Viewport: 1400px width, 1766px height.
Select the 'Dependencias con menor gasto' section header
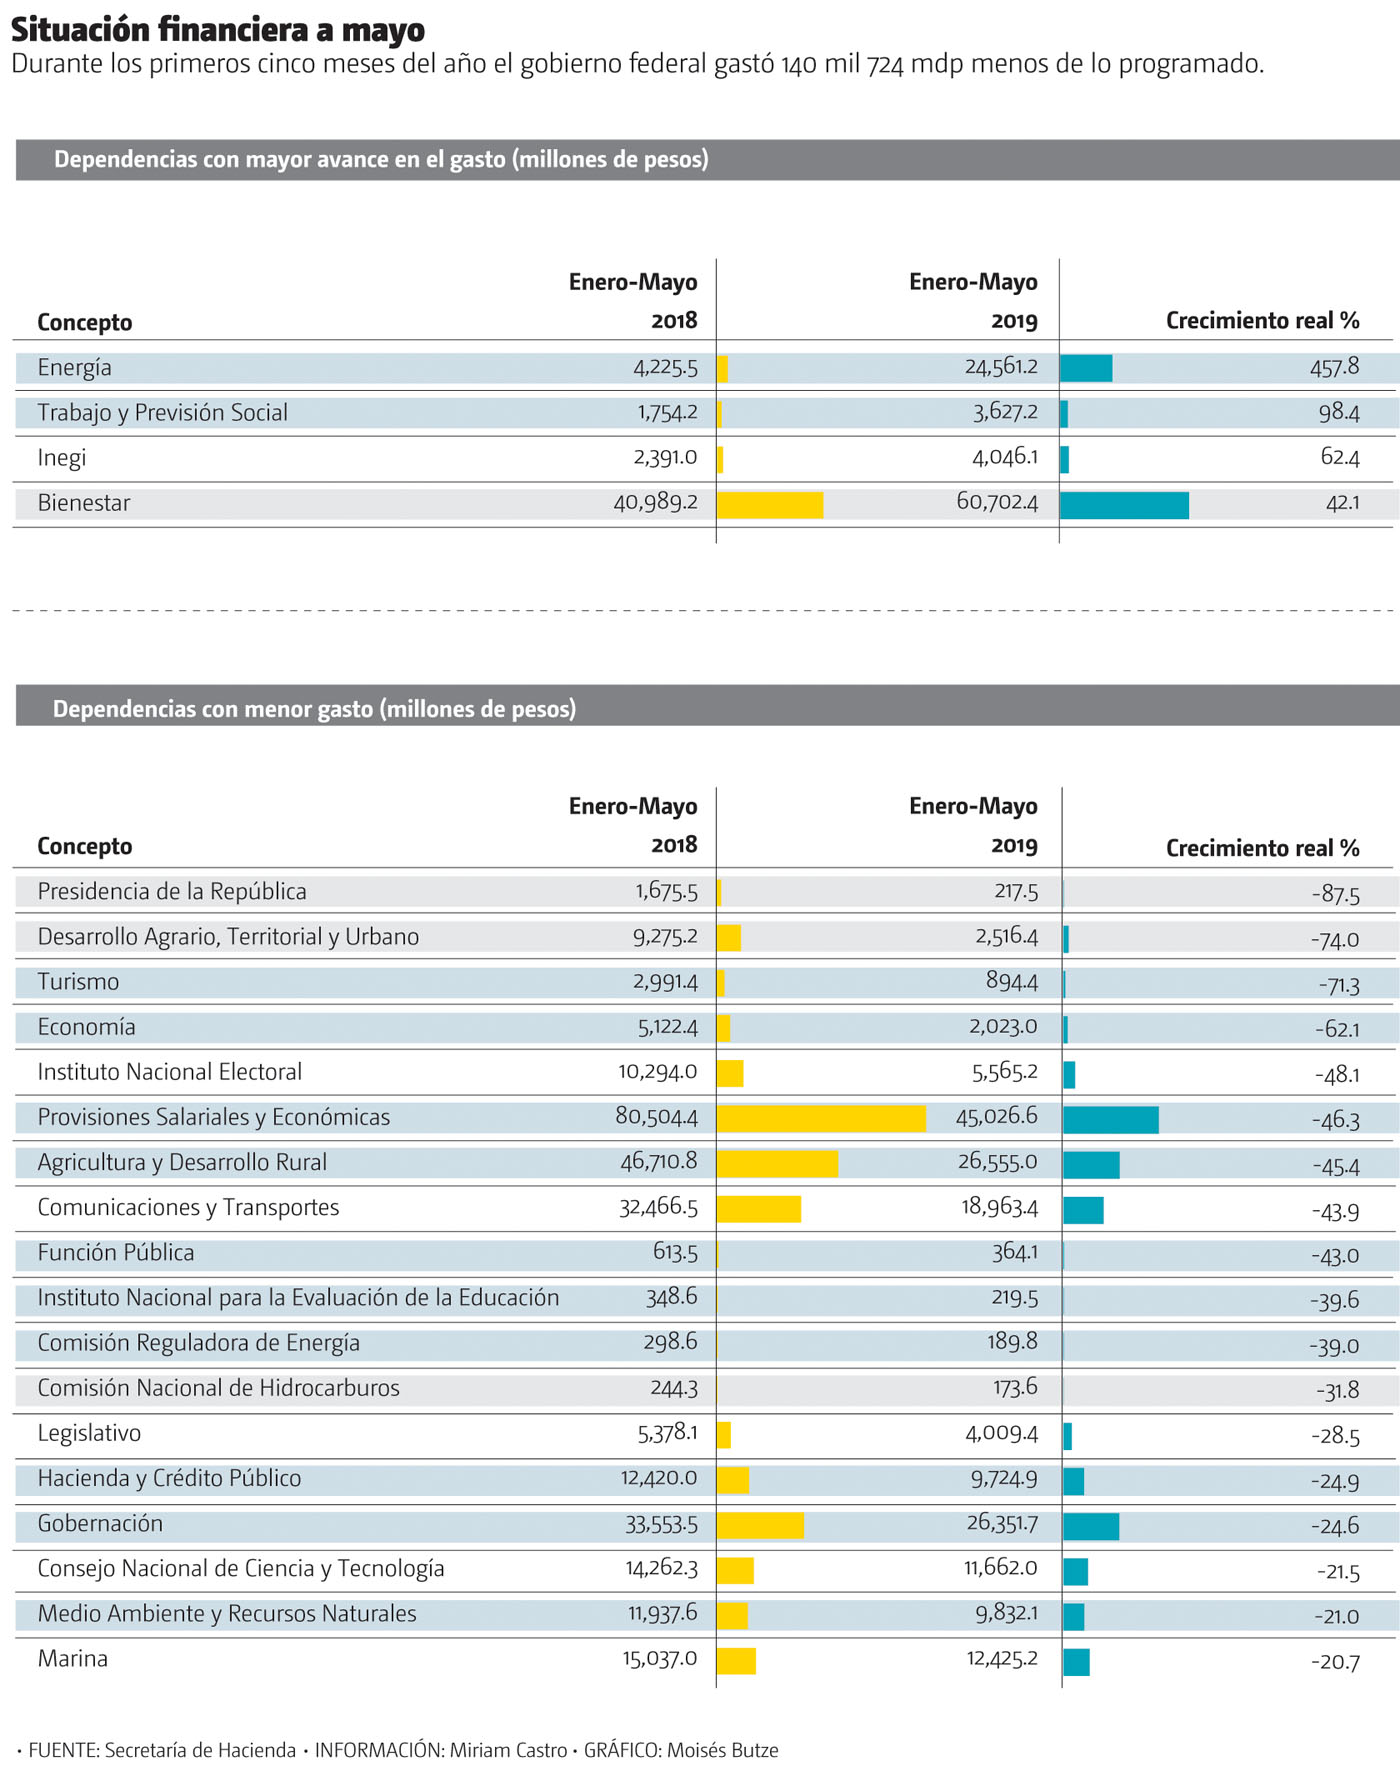(314, 709)
